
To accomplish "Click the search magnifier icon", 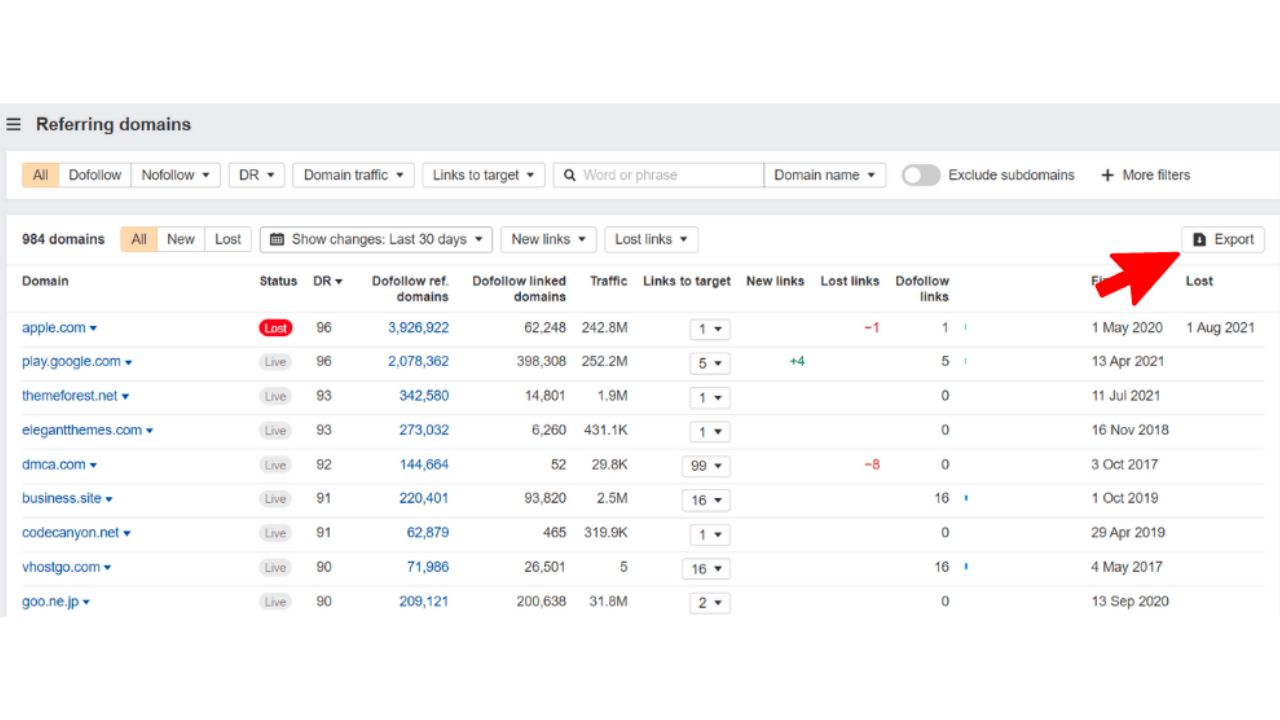I will (x=570, y=175).
